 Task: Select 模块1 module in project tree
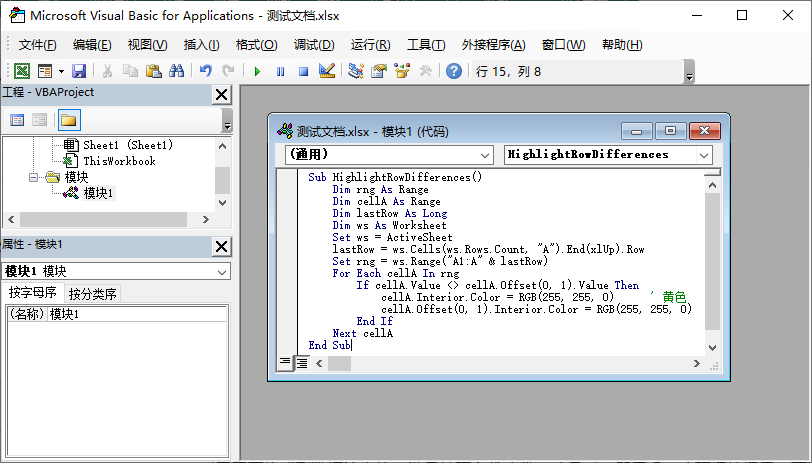[x=98, y=193]
